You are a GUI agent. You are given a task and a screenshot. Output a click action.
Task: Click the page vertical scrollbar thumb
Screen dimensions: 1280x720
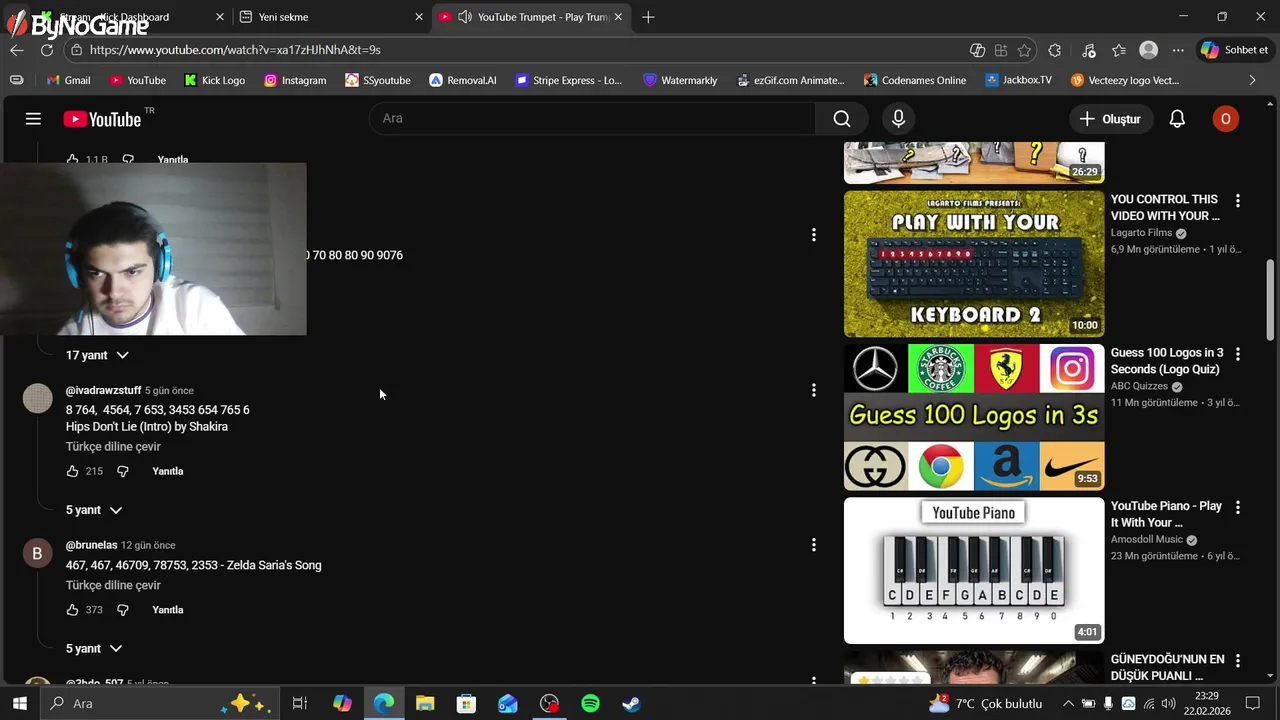[1271, 300]
